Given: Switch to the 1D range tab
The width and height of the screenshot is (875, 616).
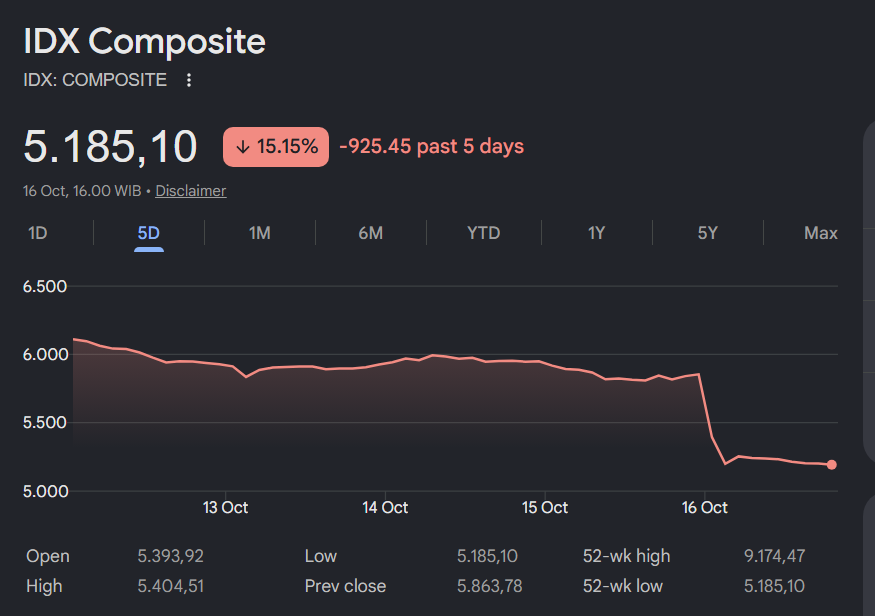Looking at the screenshot, I should (x=38, y=233).
